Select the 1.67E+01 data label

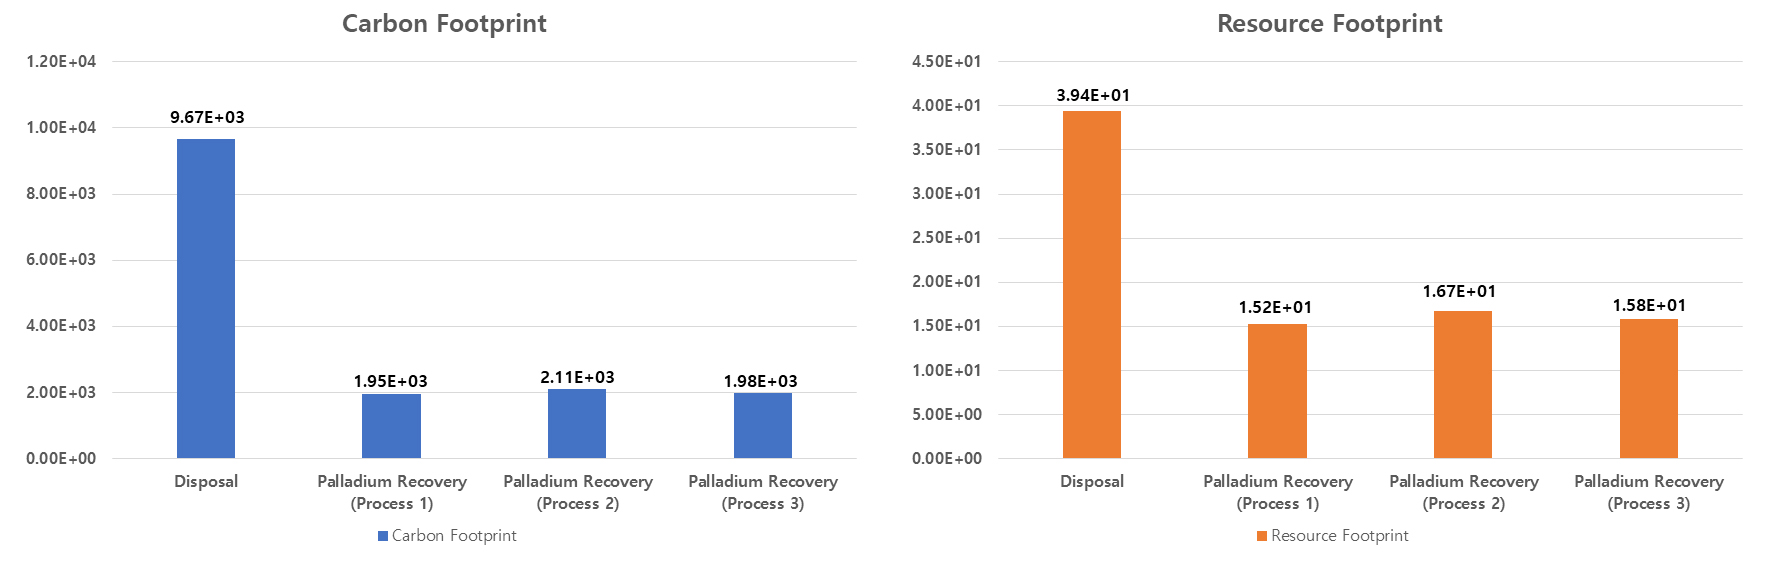click(x=1459, y=291)
